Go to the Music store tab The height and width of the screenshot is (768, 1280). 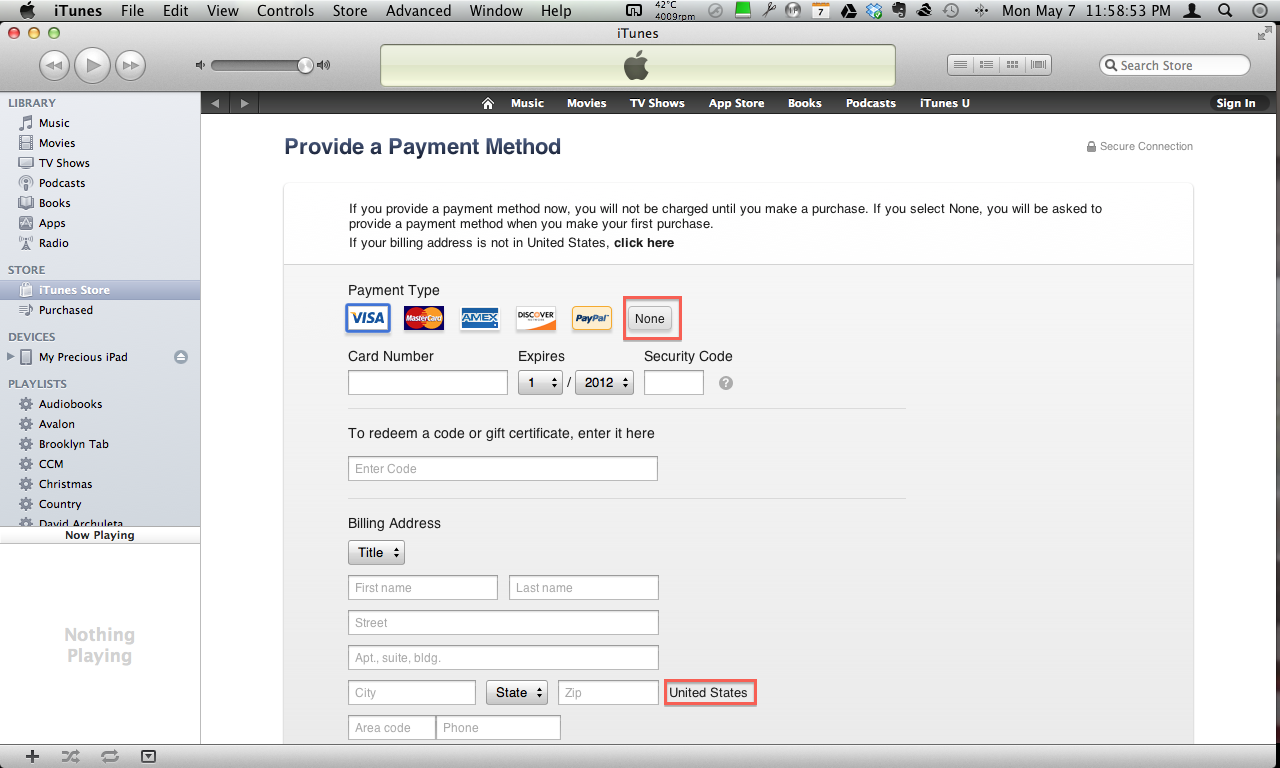point(527,103)
